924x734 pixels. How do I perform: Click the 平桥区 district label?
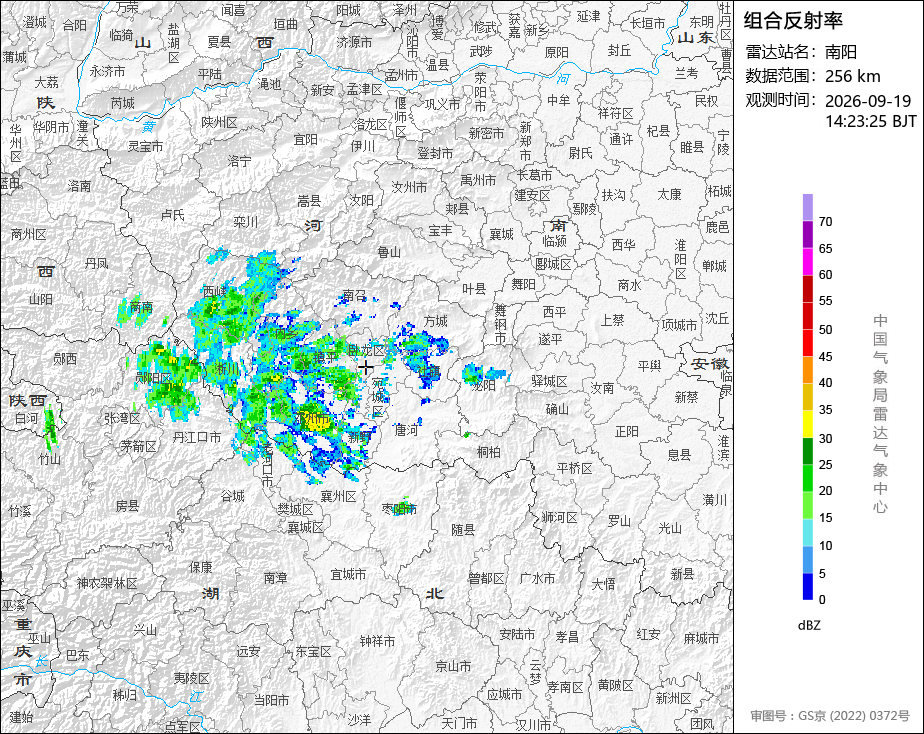pyautogui.click(x=575, y=468)
